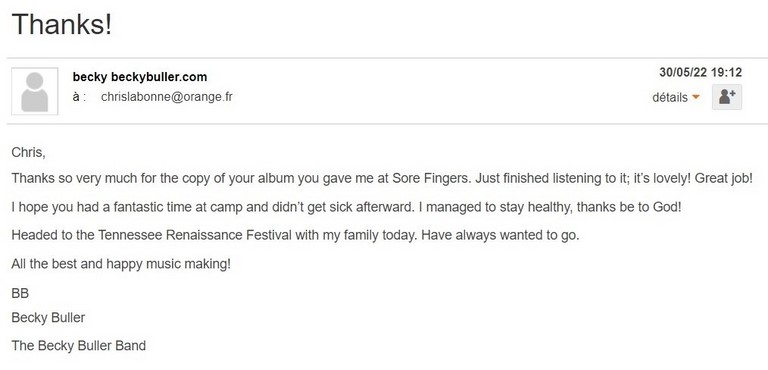Click the greeting line Chris,
Viewport: 768px width, 370px height.
[28, 152]
